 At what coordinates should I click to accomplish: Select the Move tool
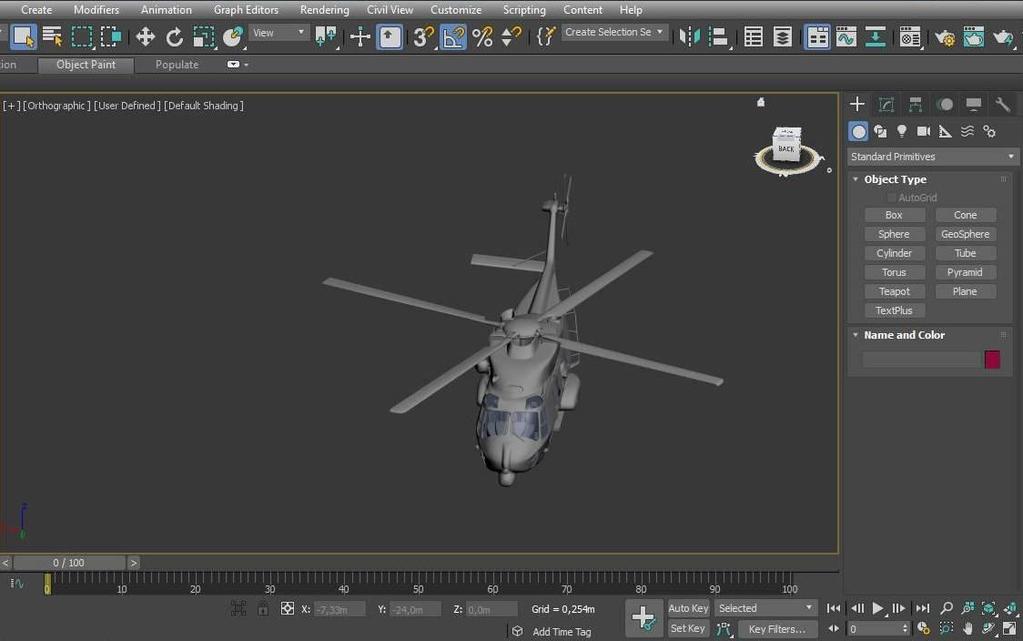coord(145,37)
